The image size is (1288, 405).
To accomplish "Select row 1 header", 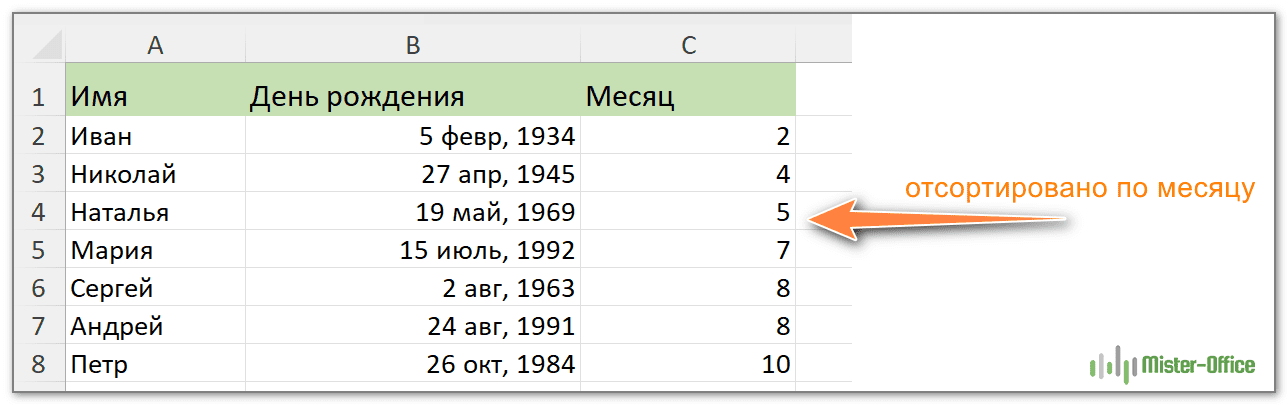I will (x=39, y=97).
